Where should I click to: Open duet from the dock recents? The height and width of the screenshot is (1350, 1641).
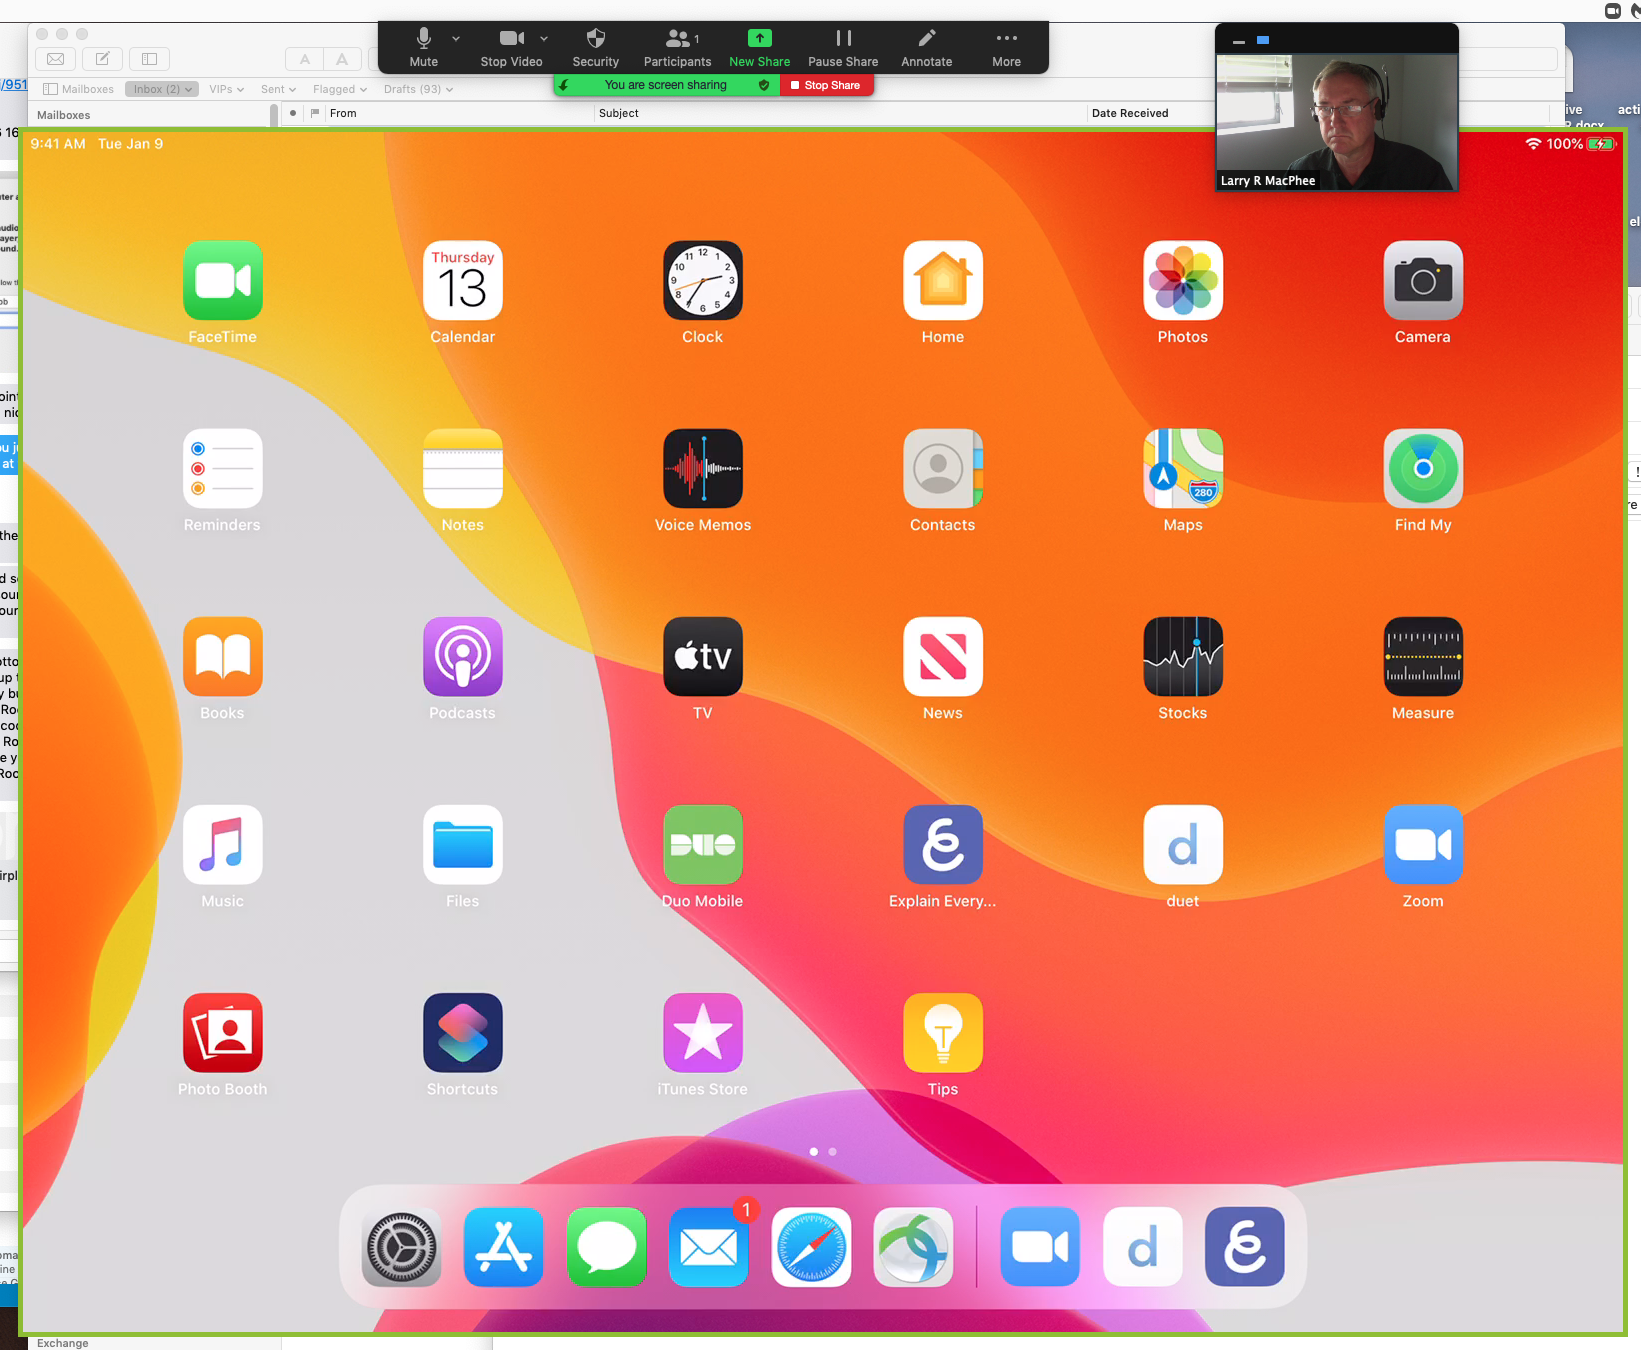pyautogui.click(x=1143, y=1247)
